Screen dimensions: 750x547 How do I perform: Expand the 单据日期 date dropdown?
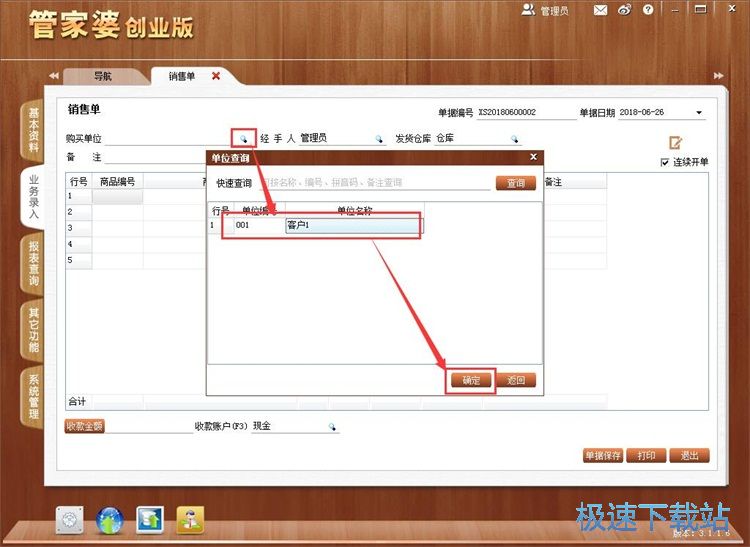699,113
